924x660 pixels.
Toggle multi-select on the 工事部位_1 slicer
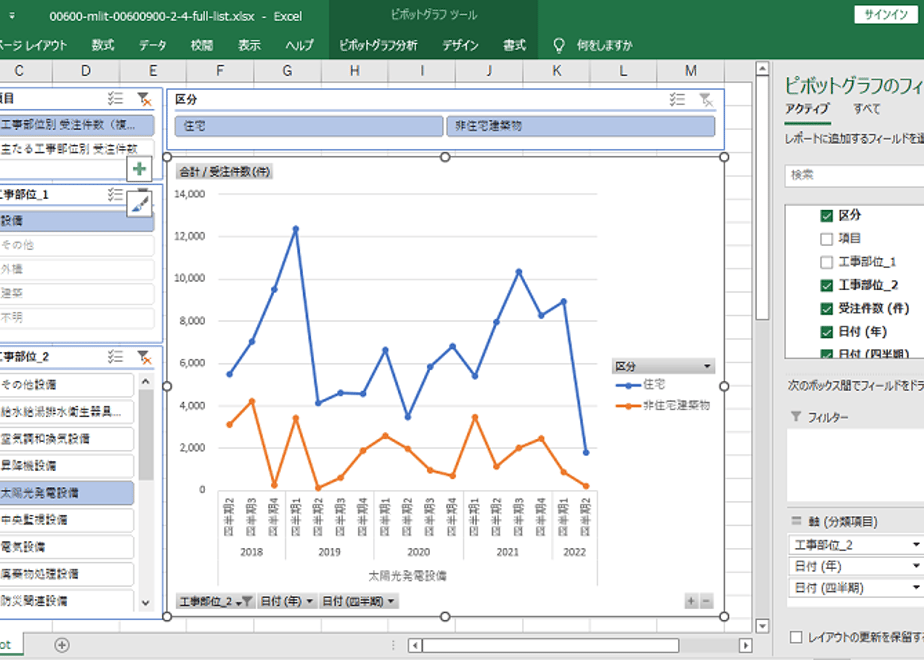[115, 194]
